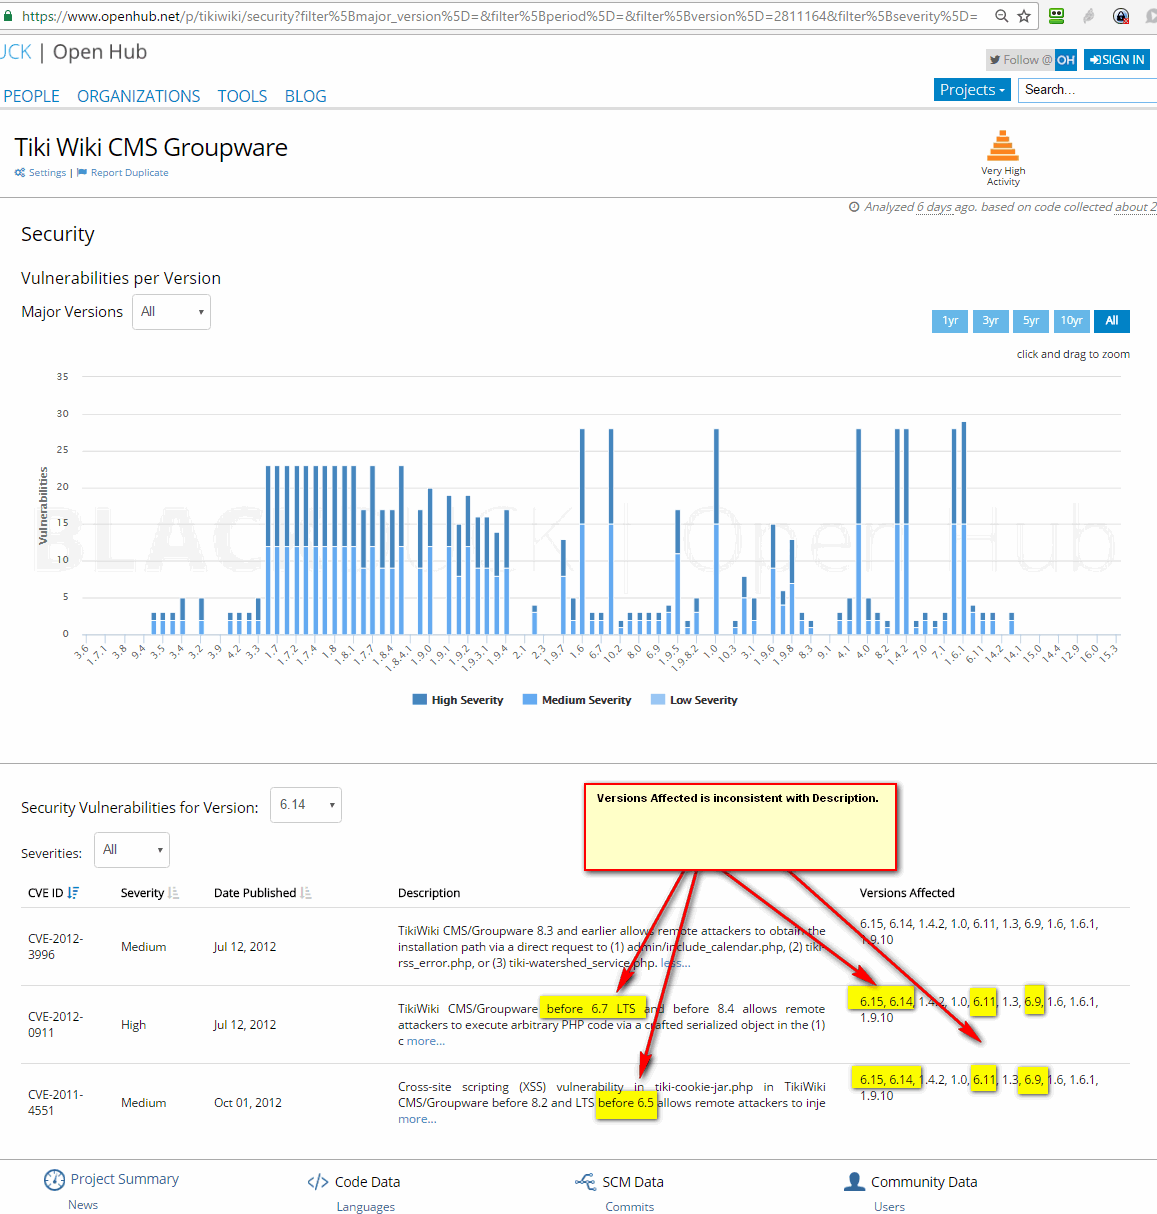
Task: Open Code Data footer section
Action: [x=367, y=1182]
